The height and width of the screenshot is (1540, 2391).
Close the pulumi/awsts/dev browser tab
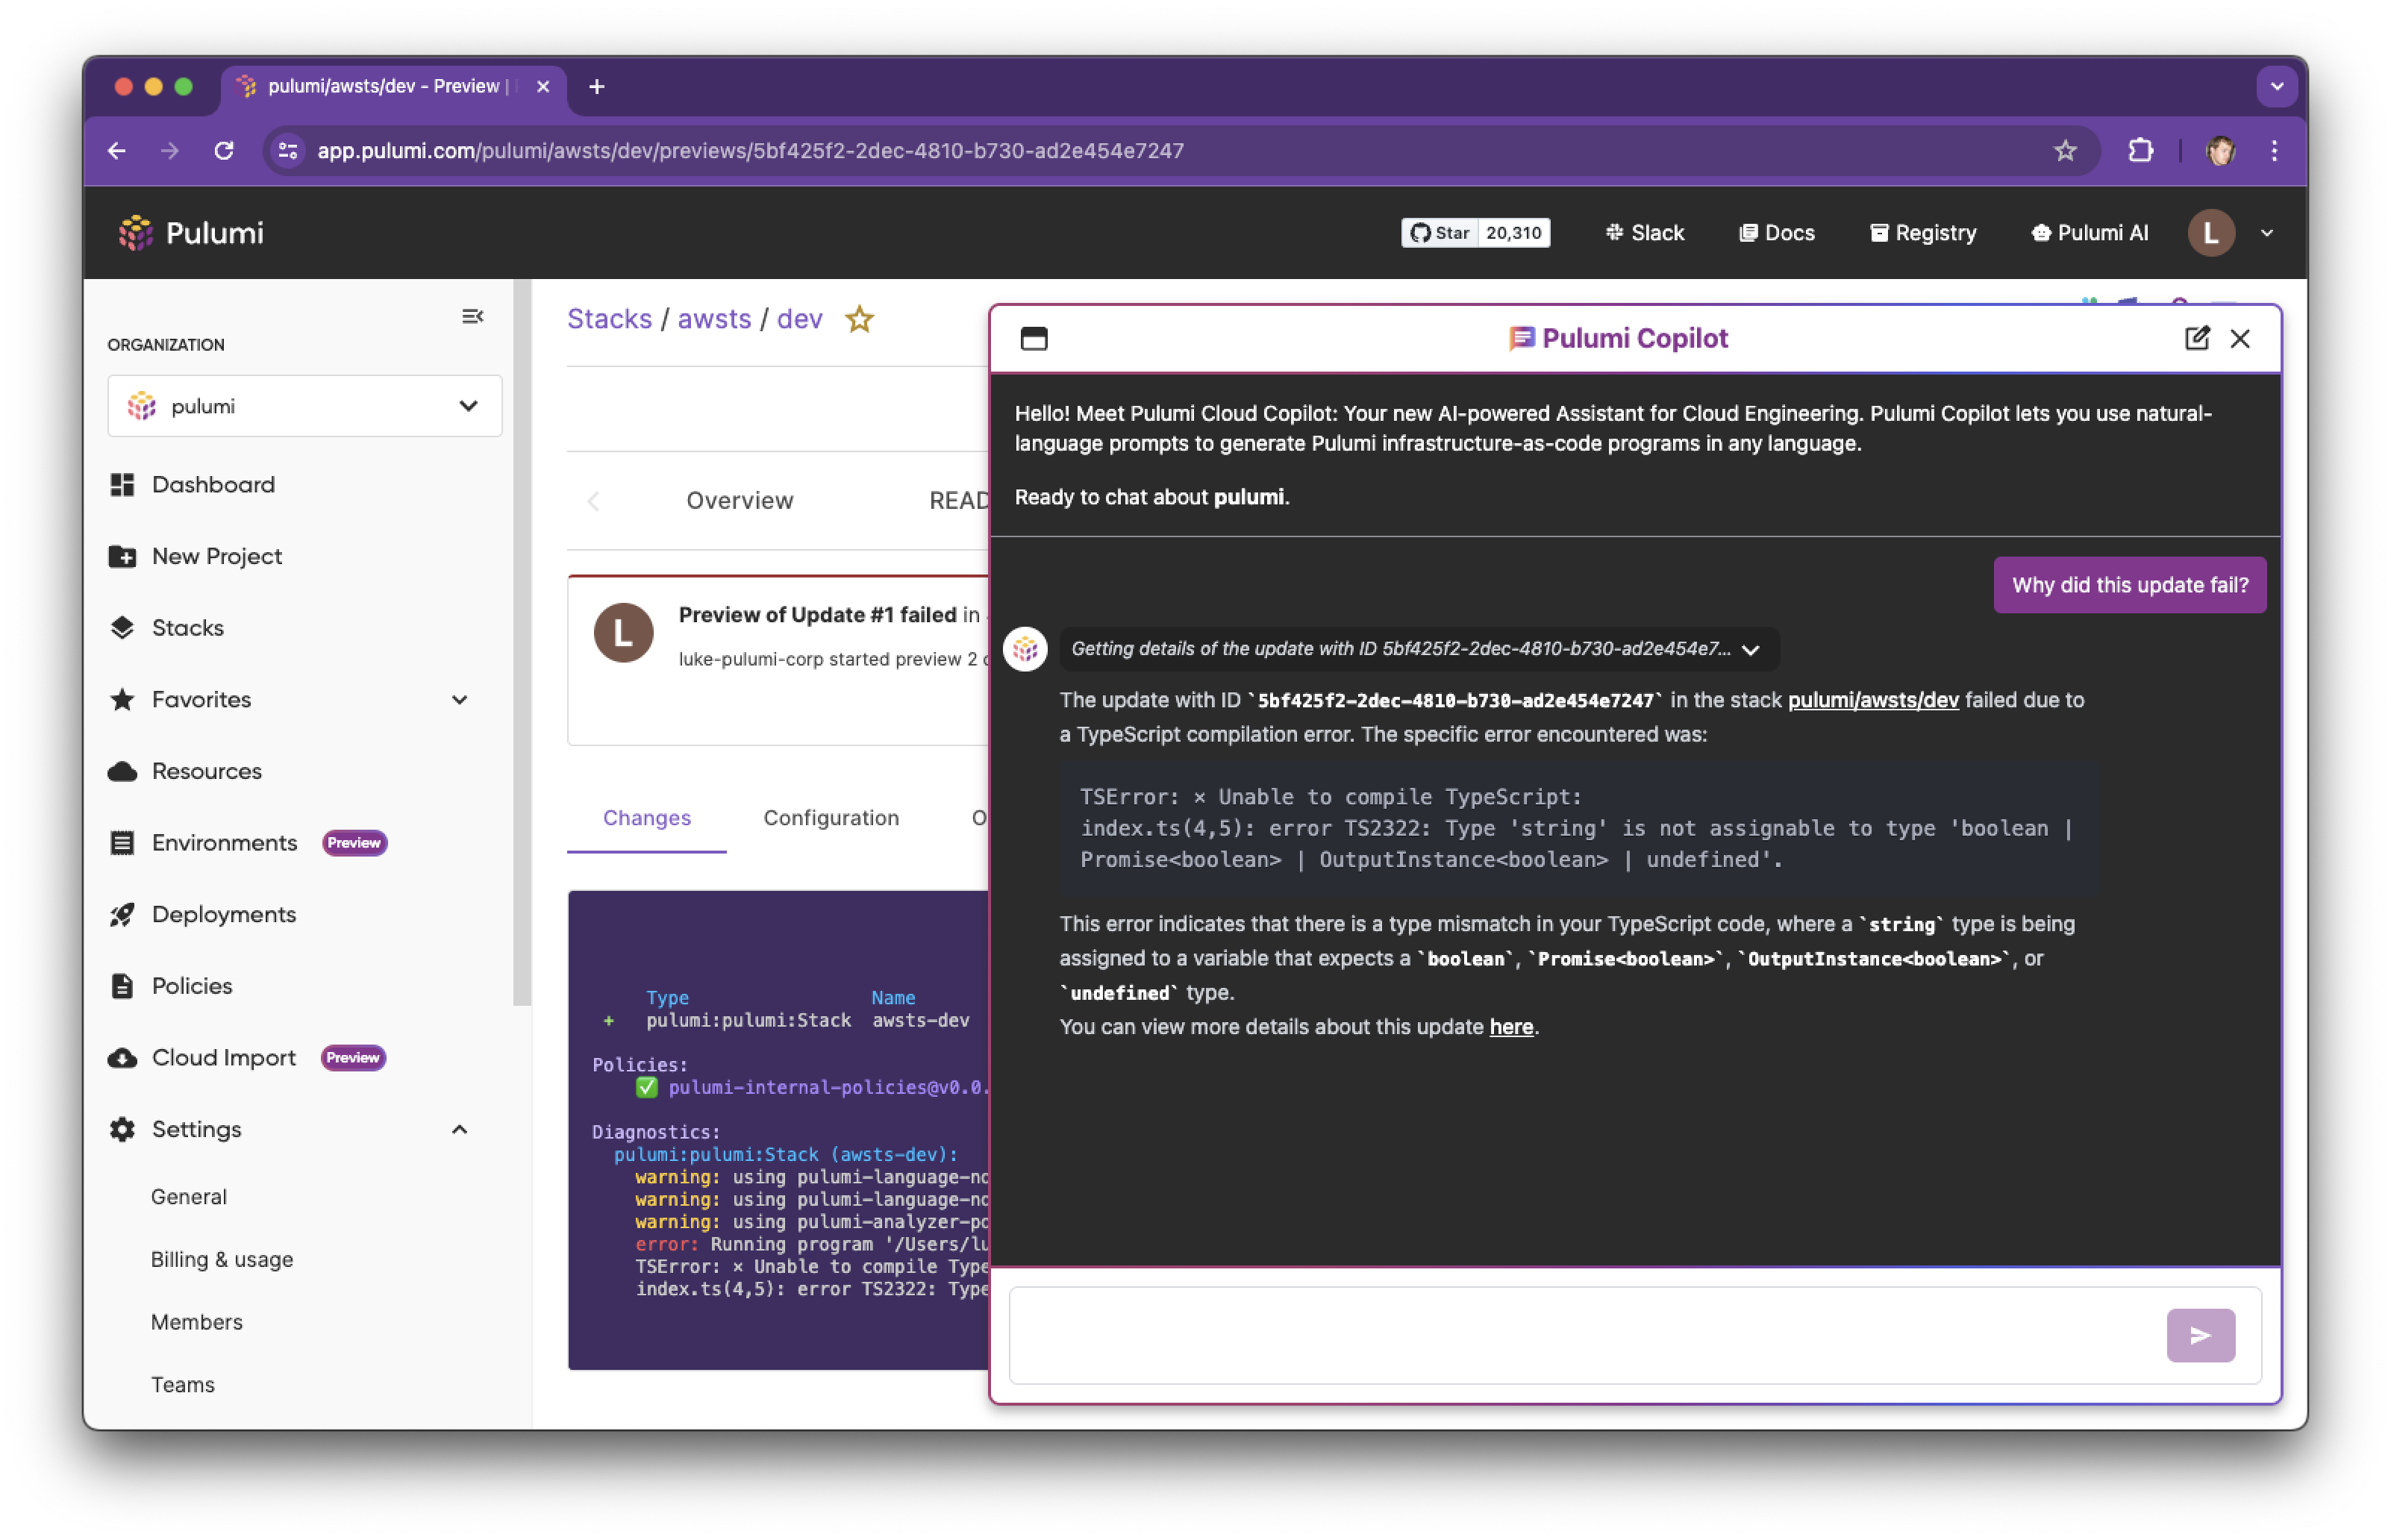point(543,87)
